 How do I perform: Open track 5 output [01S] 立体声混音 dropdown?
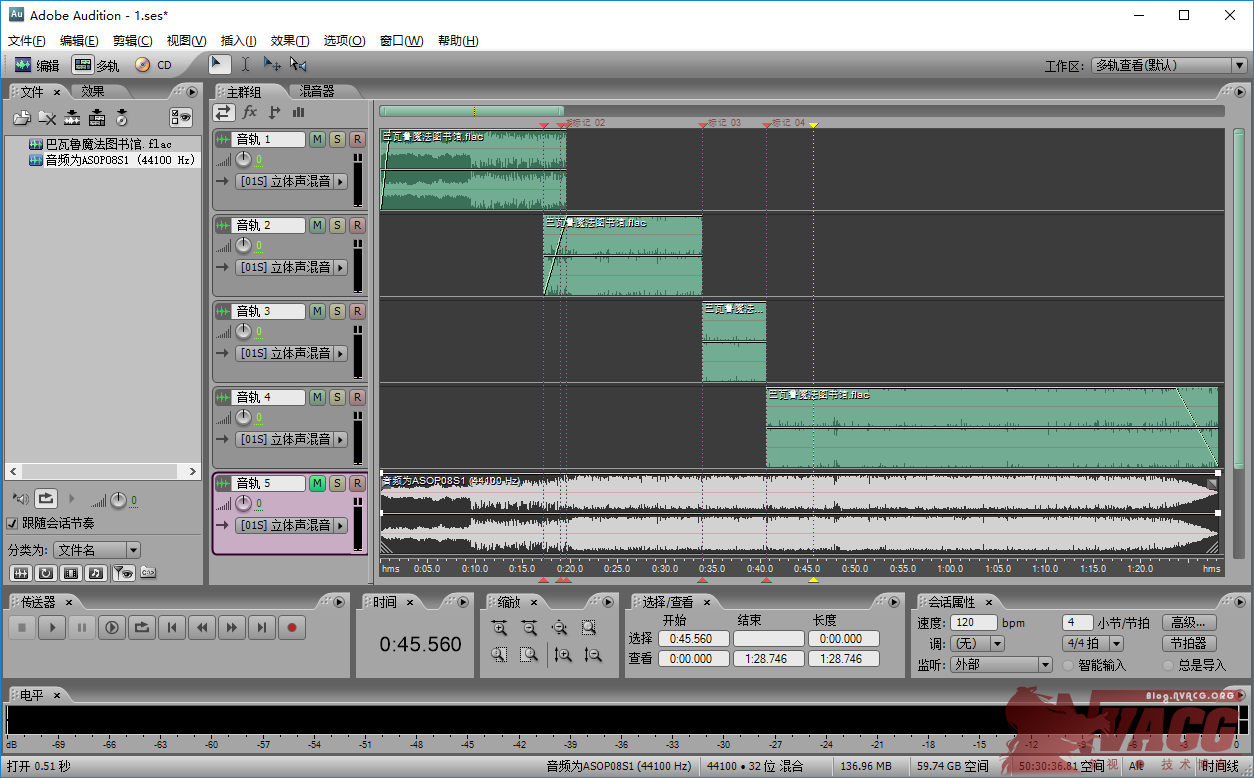click(x=292, y=526)
